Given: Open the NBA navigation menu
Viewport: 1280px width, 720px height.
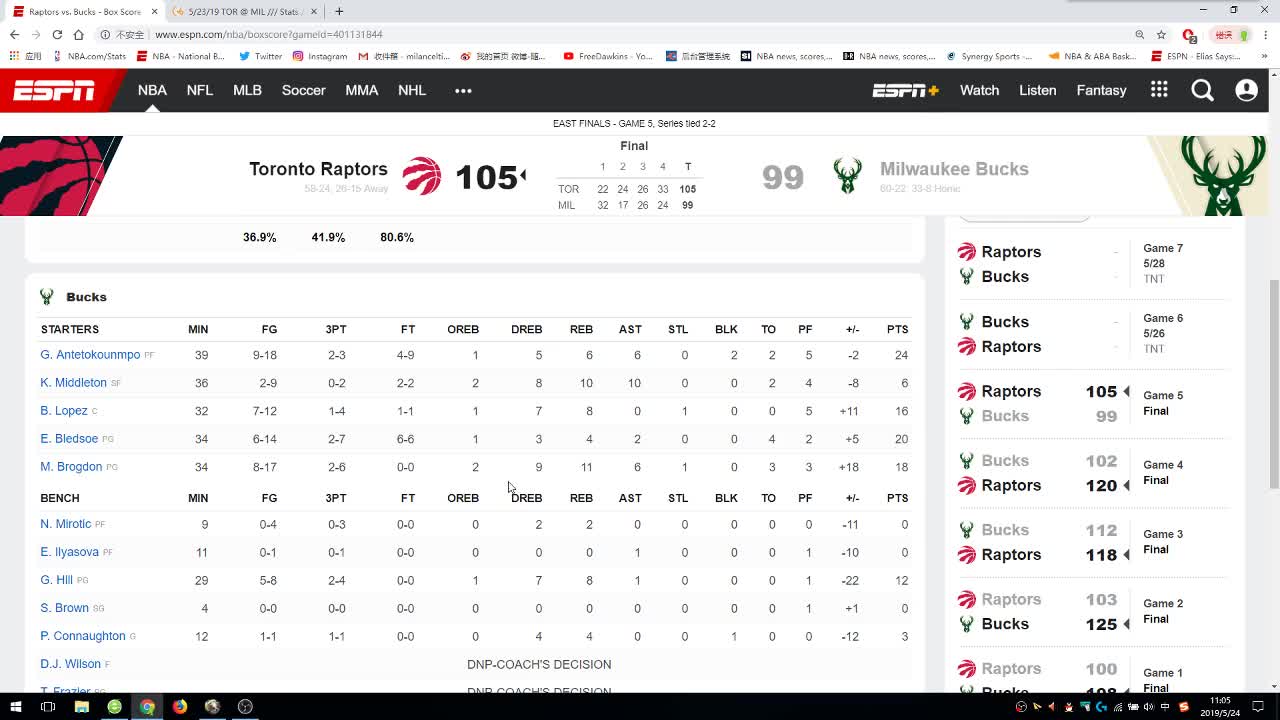Looking at the screenshot, I should click(152, 91).
